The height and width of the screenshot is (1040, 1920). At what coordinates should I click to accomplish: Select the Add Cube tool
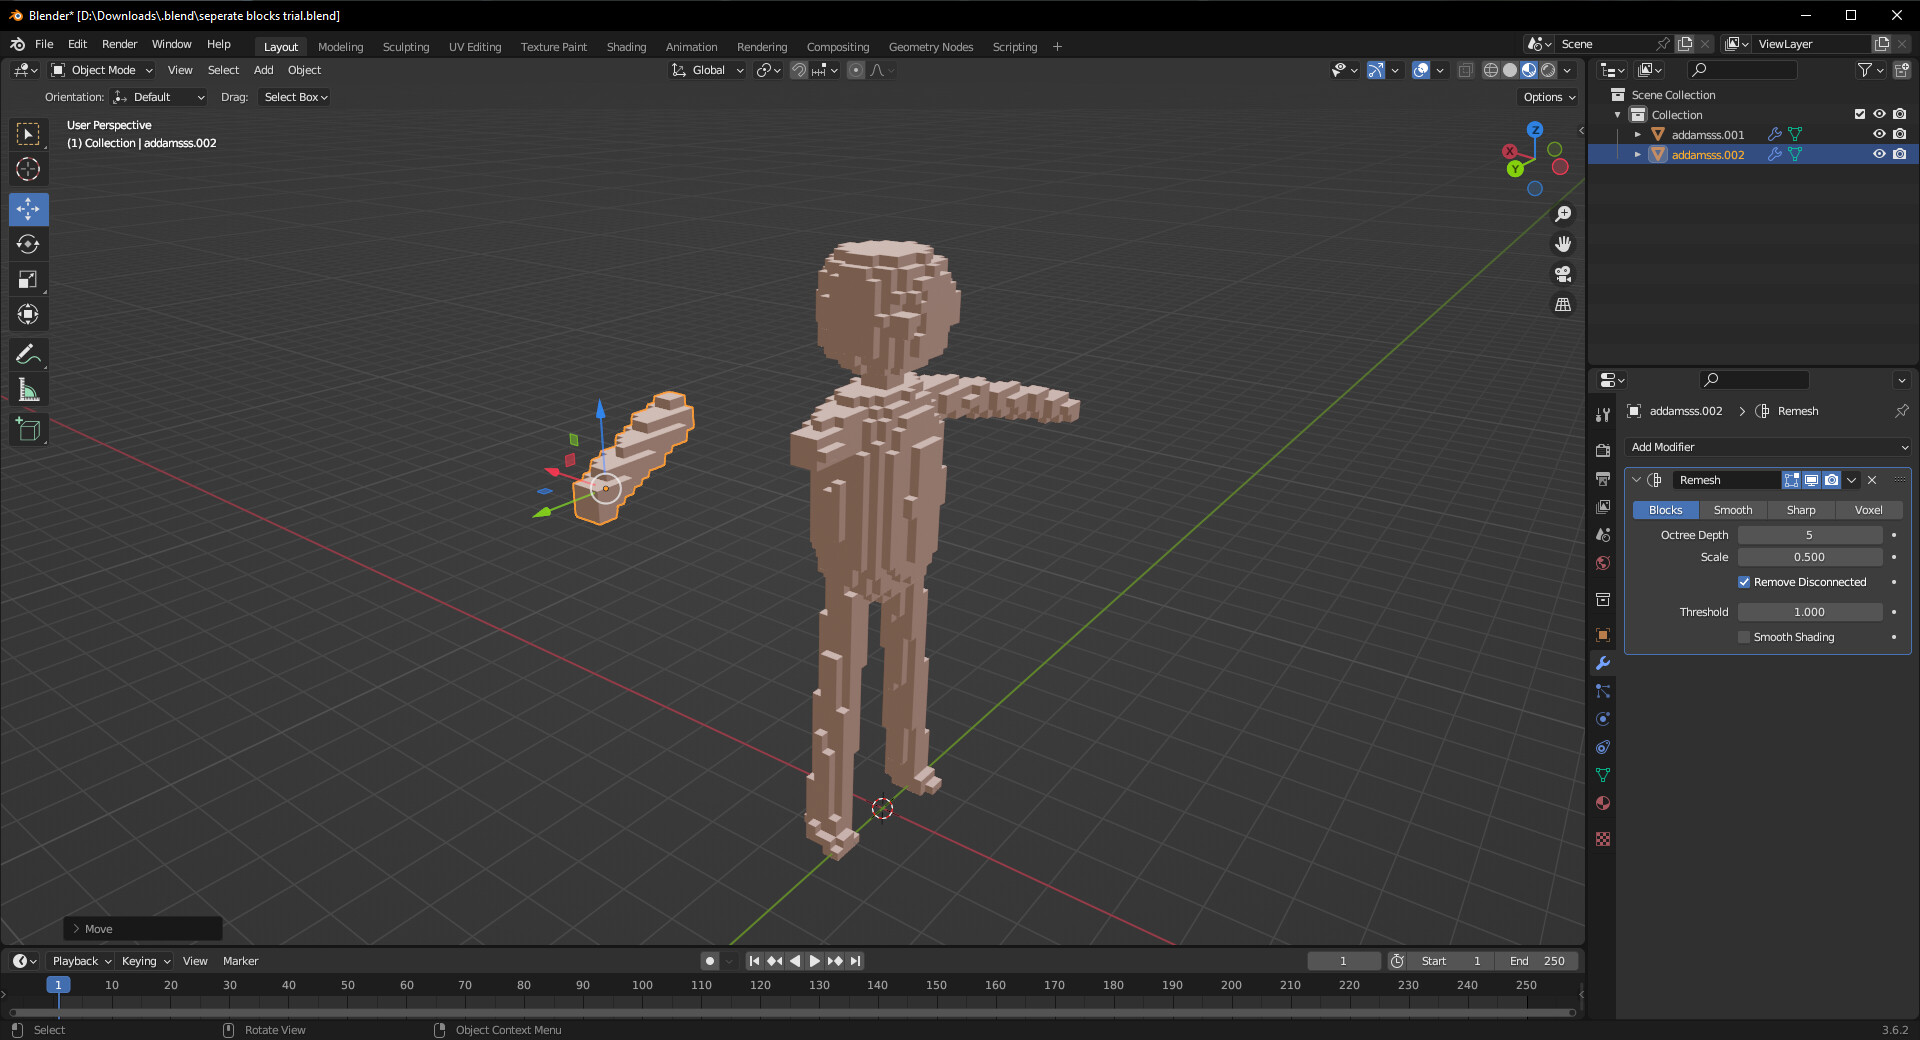(x=28, y=430)
